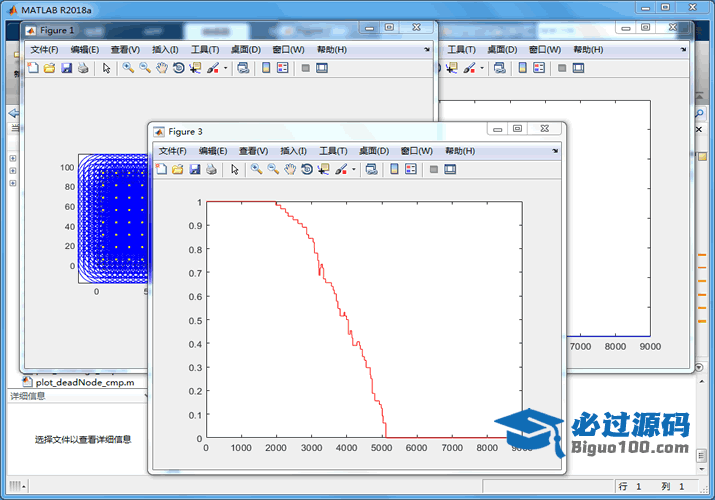Screen dimensions: 715x500
Task: Show Plot Tools icon in back figure toolbar
Action: pyautogui.click(x=578, y=68)
